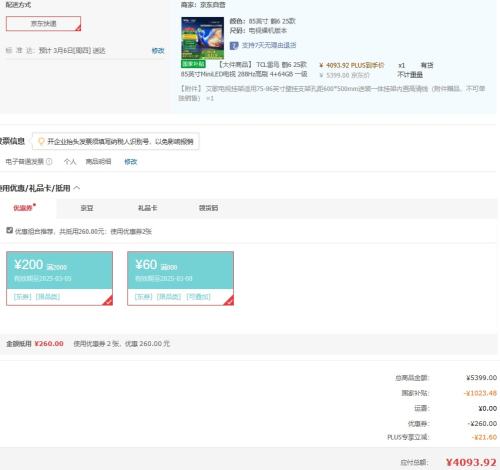The image size is (500, 470).
Task: Open the TCL TV product thumbnail
Action: 202,38
